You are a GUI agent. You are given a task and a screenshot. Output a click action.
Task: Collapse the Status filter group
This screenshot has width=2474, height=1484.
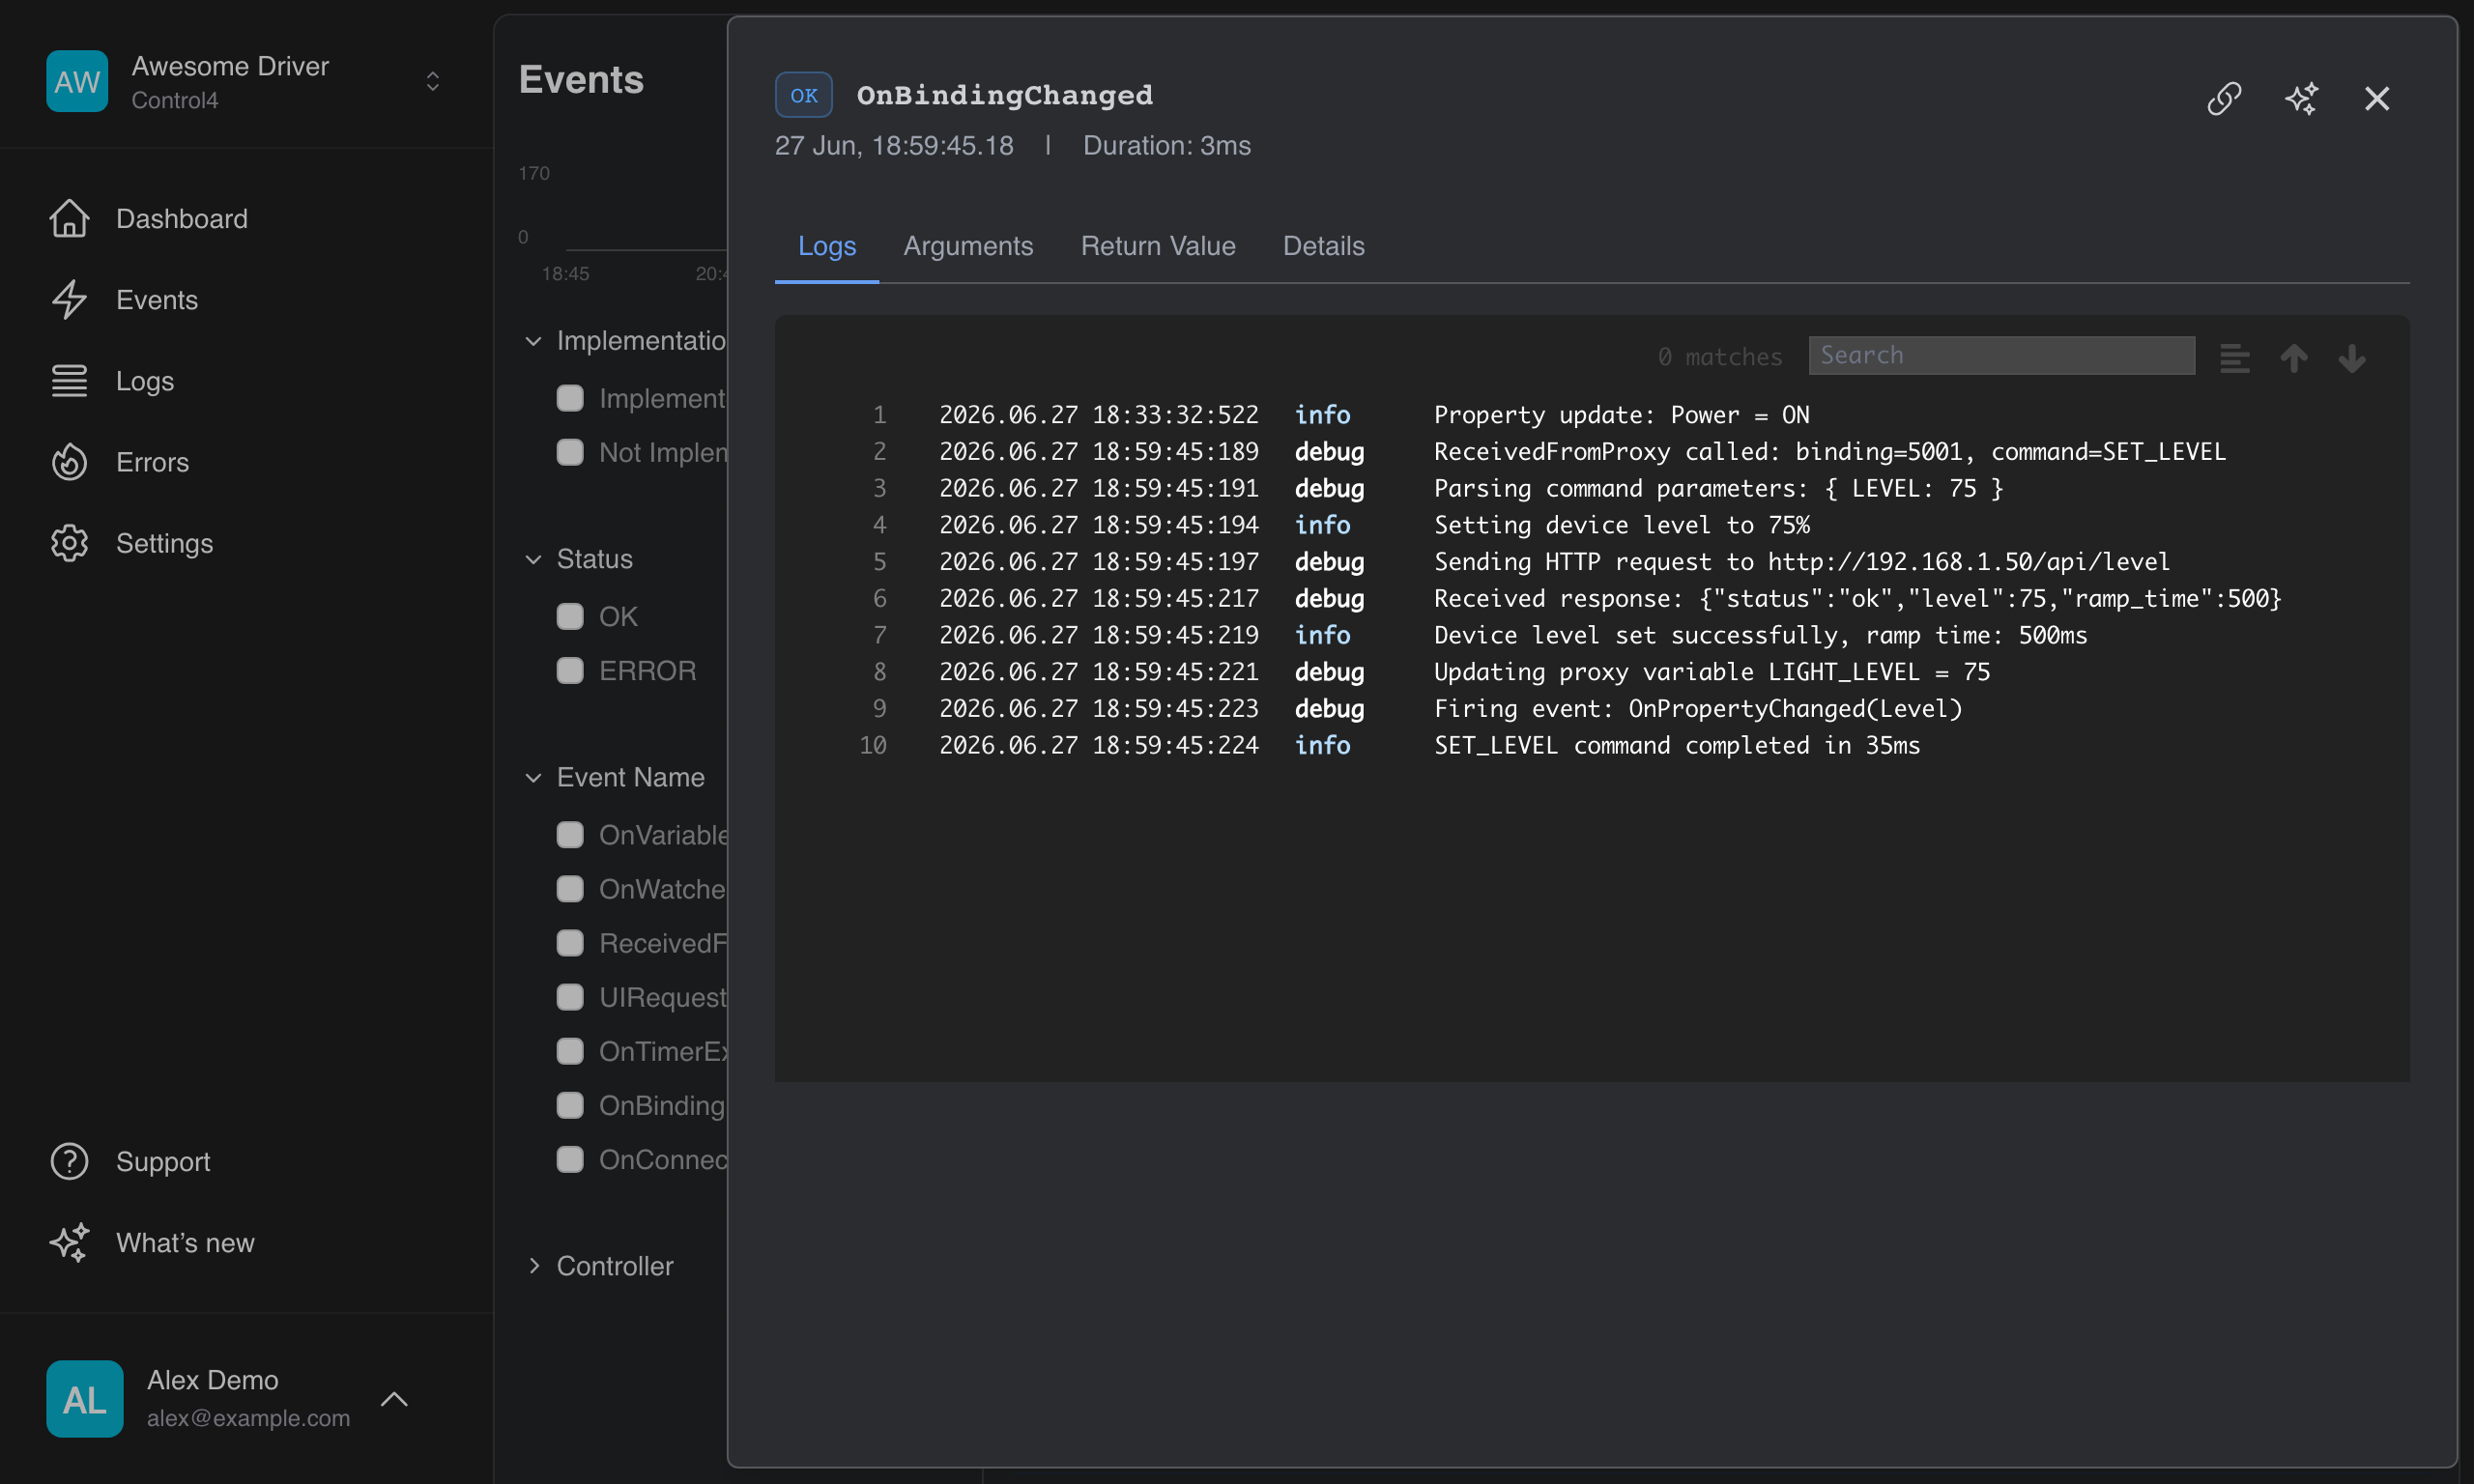[533, 559]
